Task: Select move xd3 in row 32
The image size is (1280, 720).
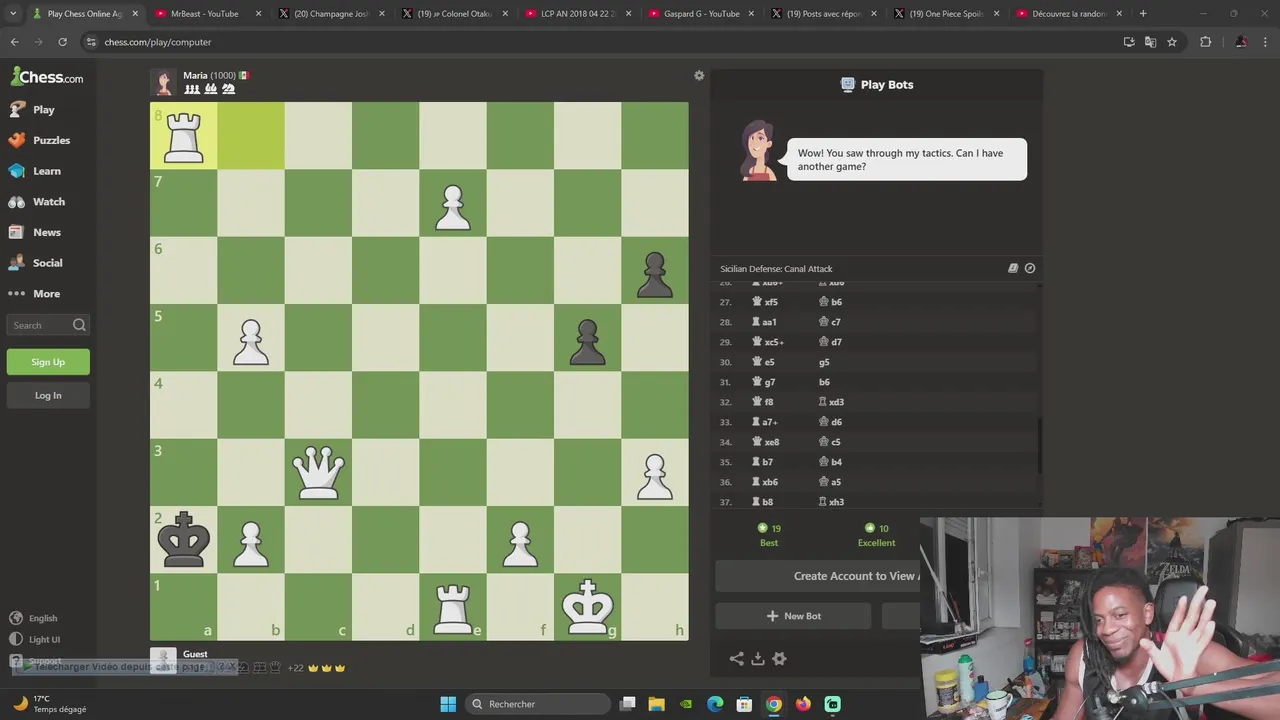Action: [x=831, y=402]
